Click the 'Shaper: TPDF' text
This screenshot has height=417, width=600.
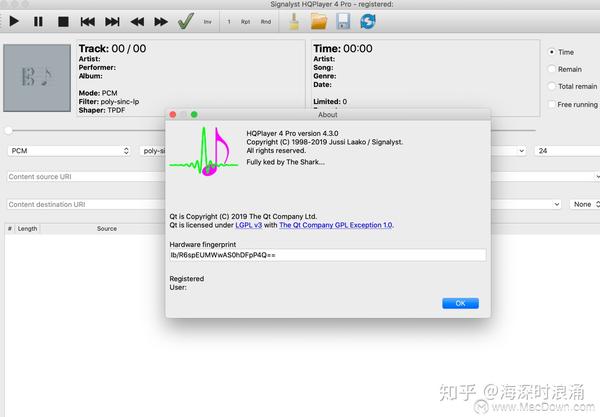pos(102,110)
